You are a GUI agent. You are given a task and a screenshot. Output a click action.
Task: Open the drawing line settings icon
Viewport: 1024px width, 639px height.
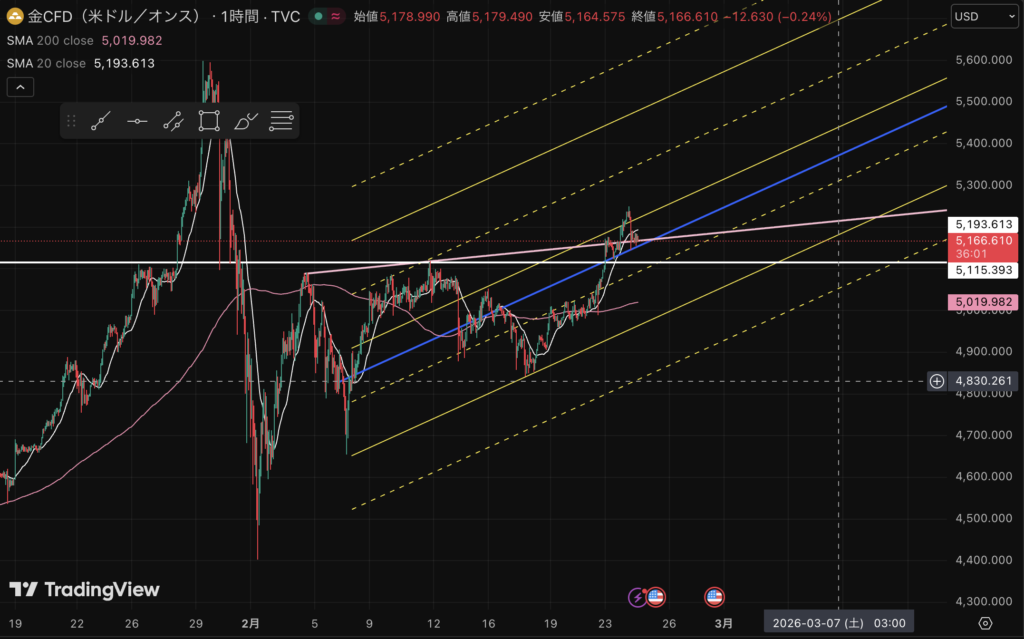tap(281, 122)
